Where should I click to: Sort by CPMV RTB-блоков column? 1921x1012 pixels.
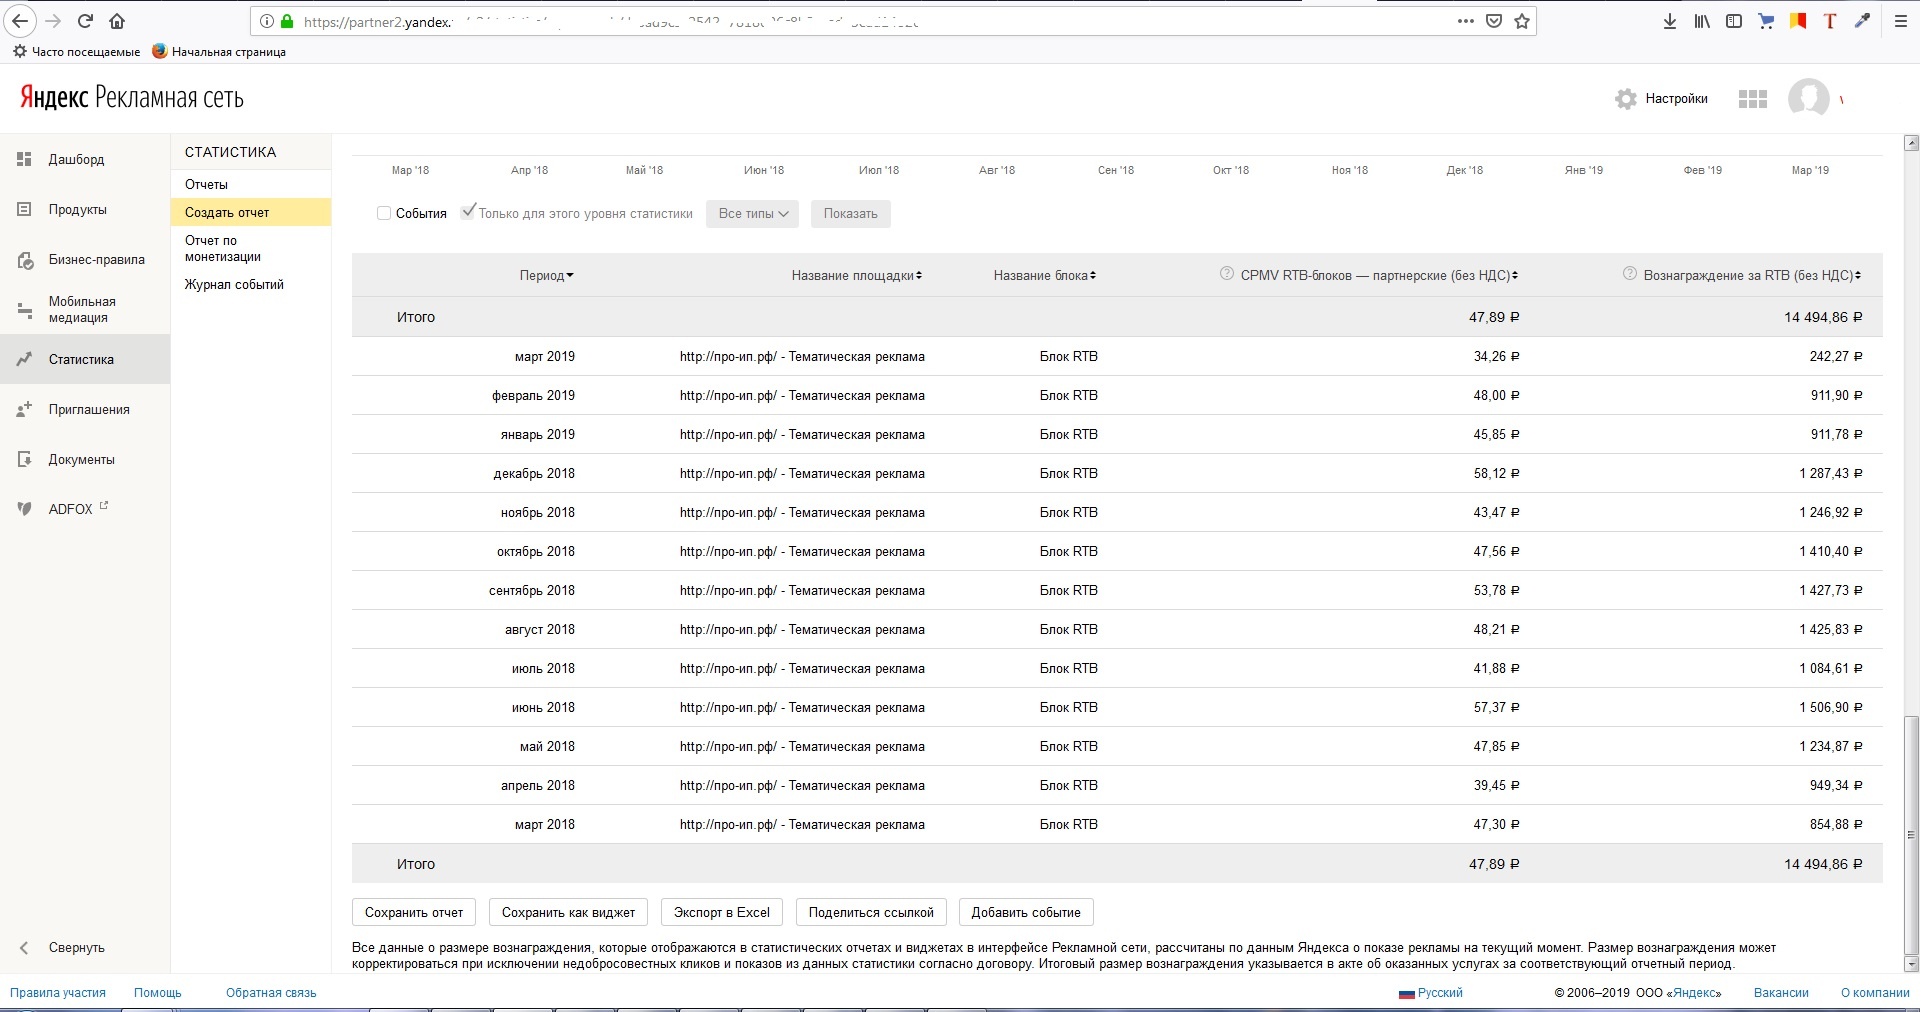(x=1379, y=276)
